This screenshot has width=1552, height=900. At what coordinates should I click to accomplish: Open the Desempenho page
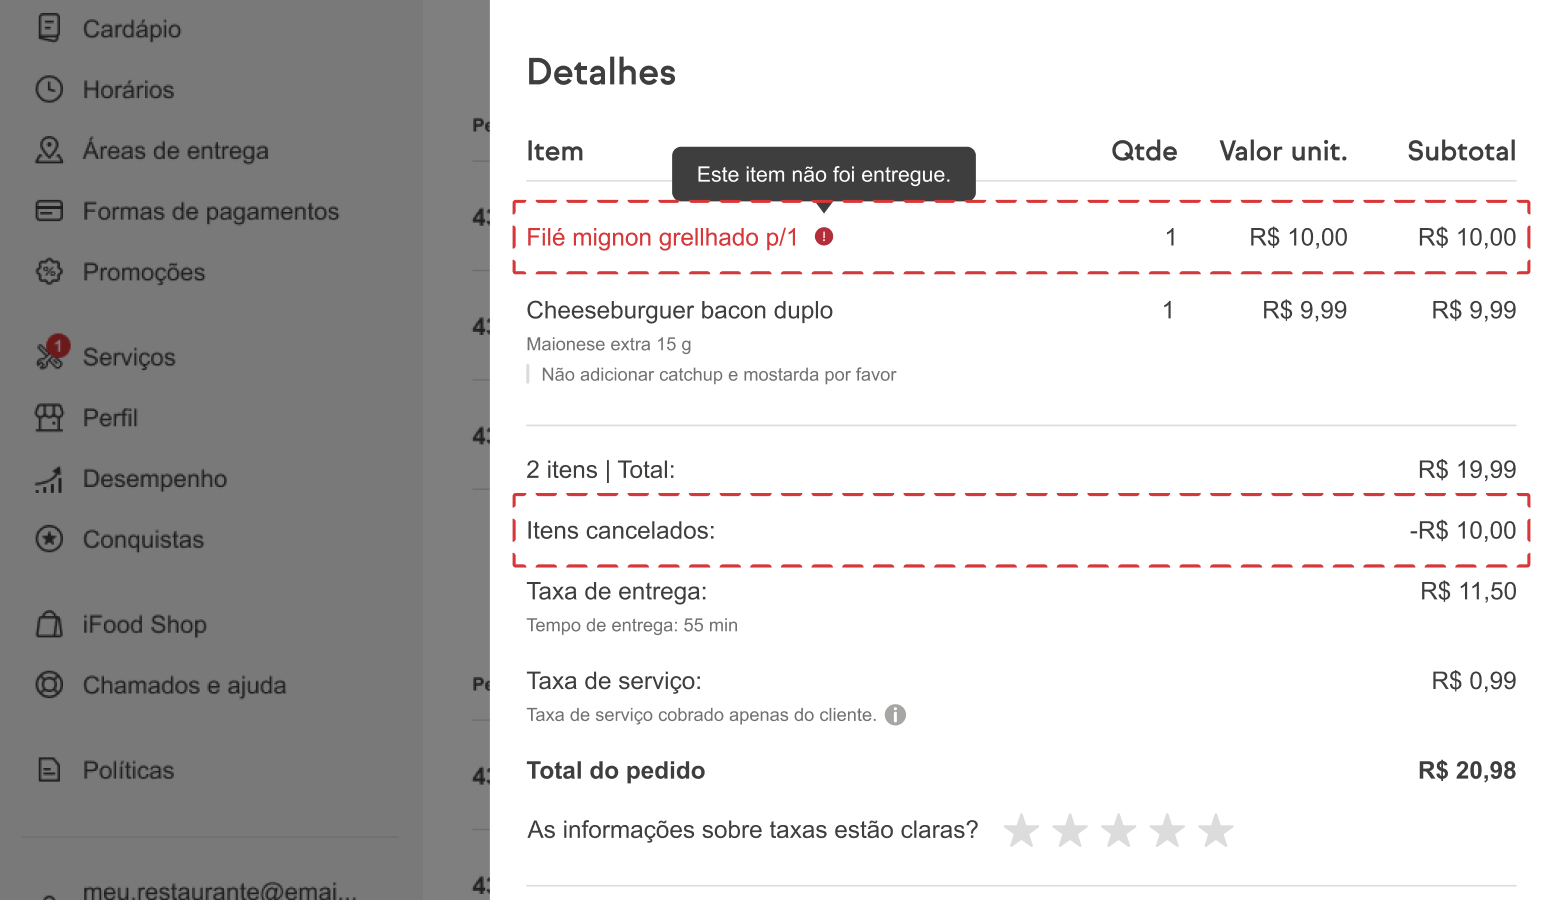click(154, 479)
